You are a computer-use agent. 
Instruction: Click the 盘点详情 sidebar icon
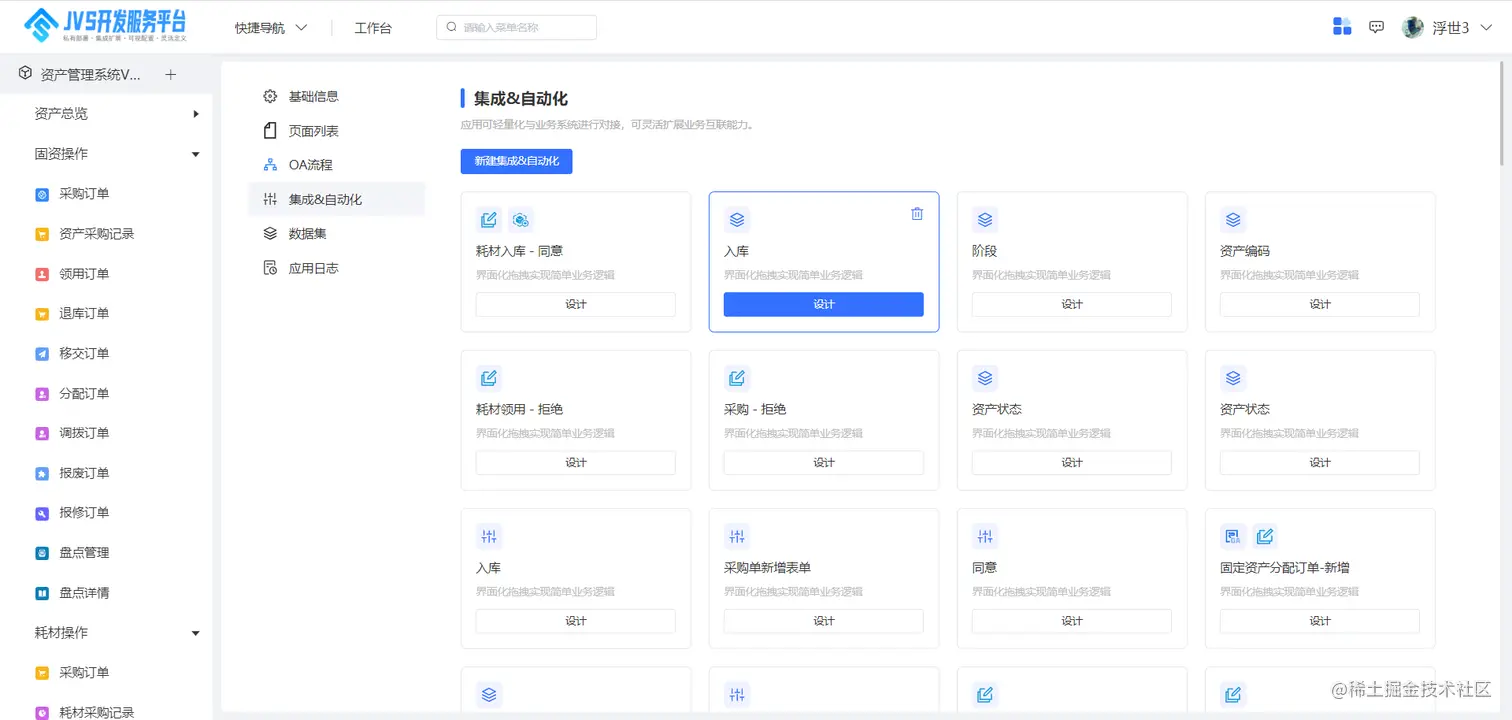[x=42, y=593]
